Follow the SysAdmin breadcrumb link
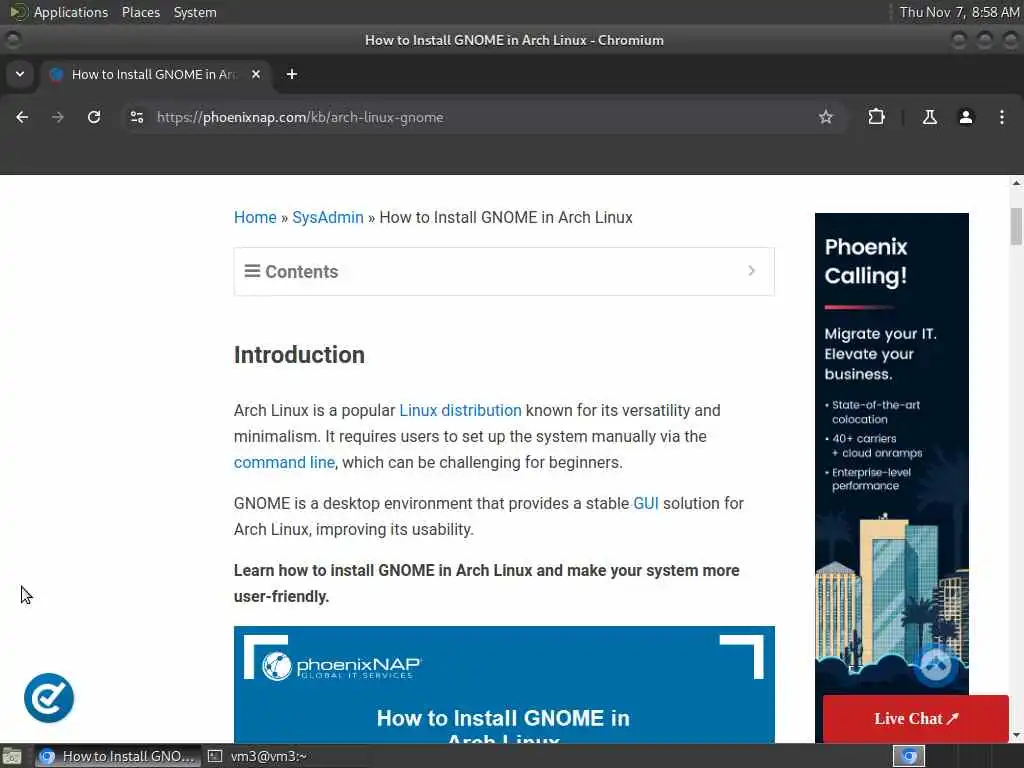 click(328, 217)
